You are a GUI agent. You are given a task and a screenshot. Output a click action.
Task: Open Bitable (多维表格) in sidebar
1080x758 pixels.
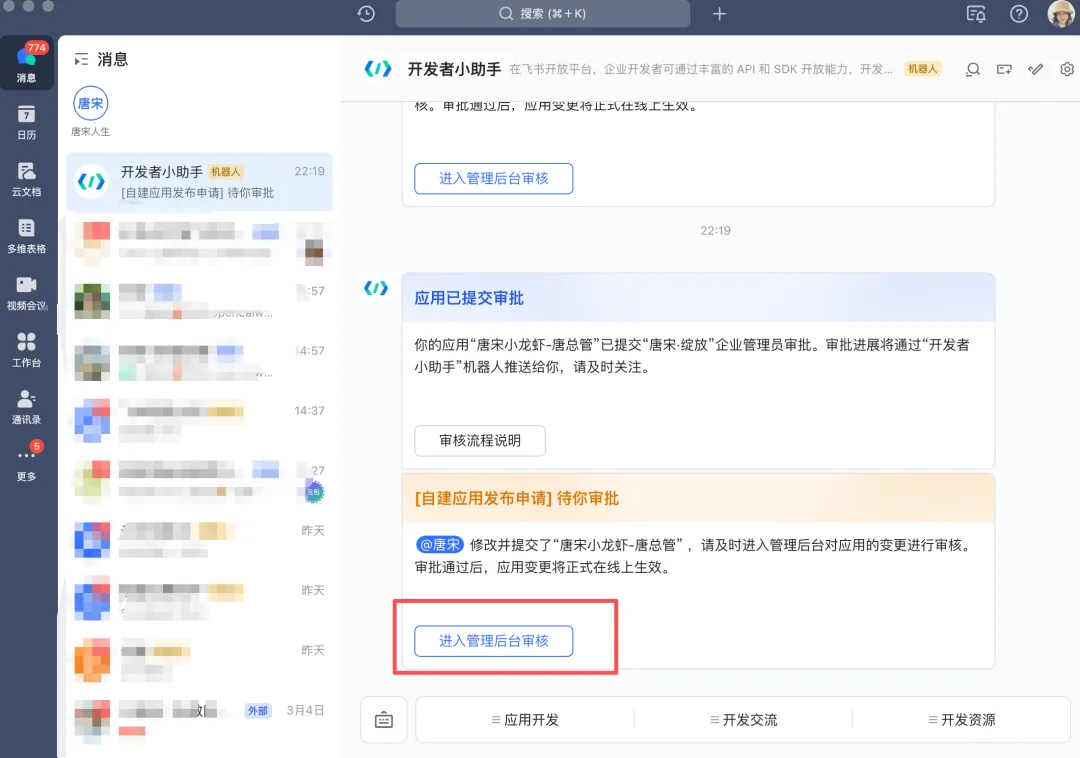27,236
